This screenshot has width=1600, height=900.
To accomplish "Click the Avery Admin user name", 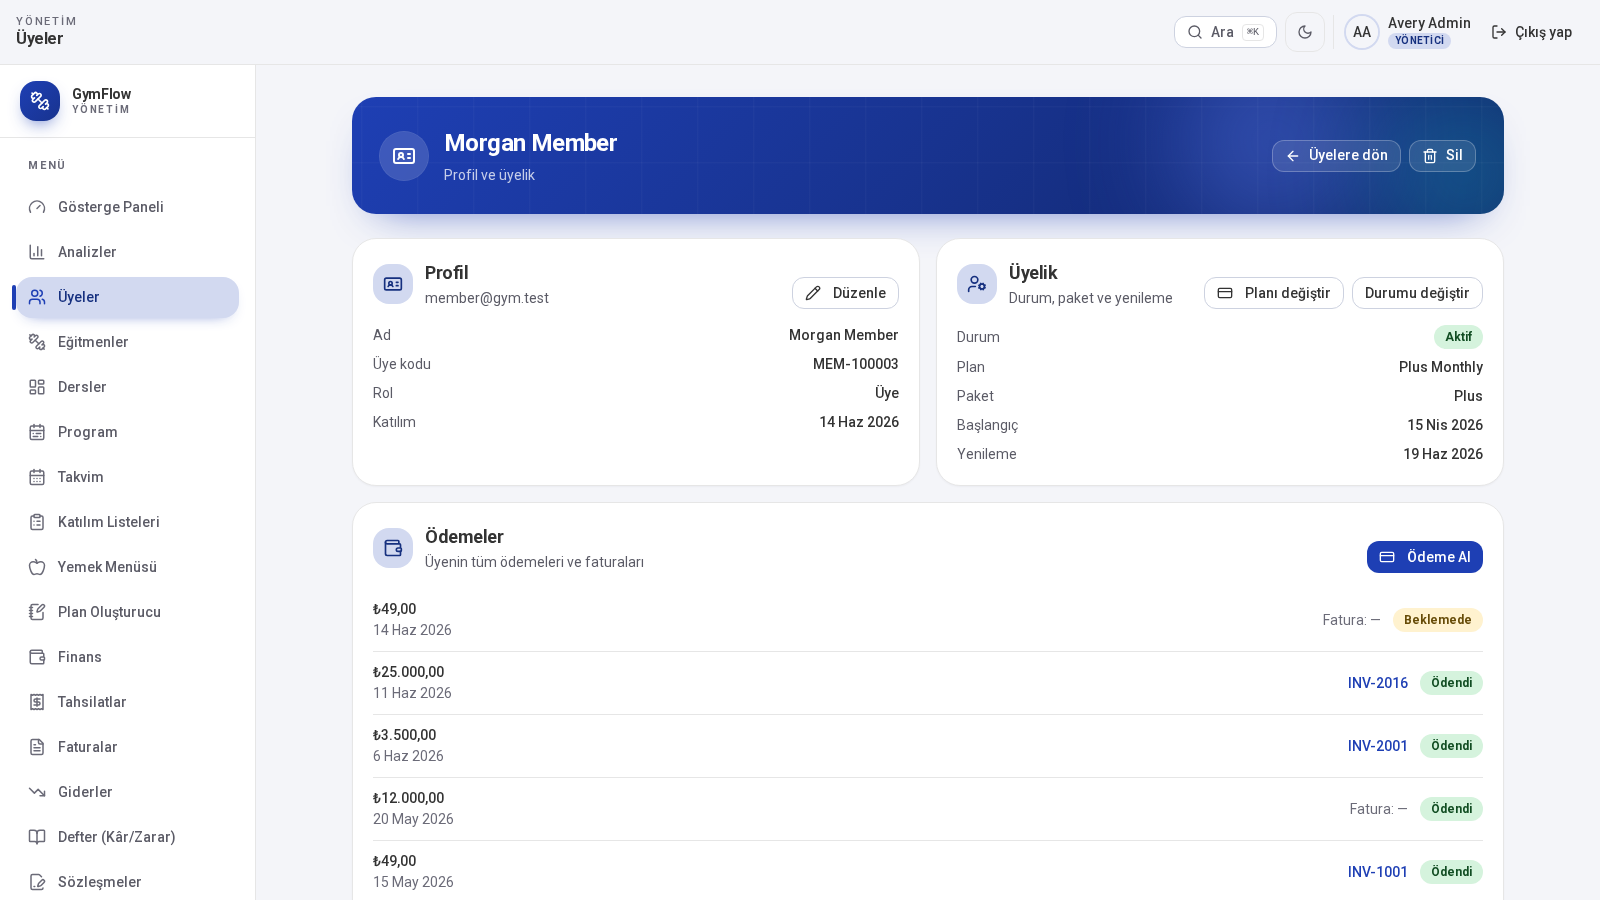I will (1429, 23).
